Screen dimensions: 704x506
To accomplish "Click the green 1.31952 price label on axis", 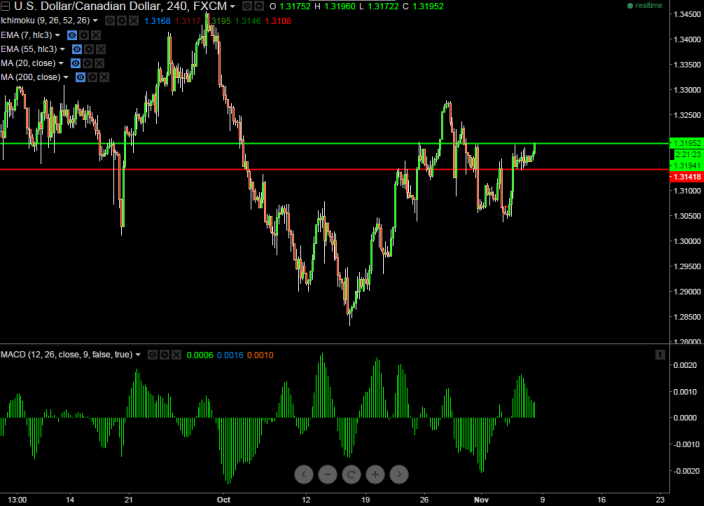I will (686, 143).
